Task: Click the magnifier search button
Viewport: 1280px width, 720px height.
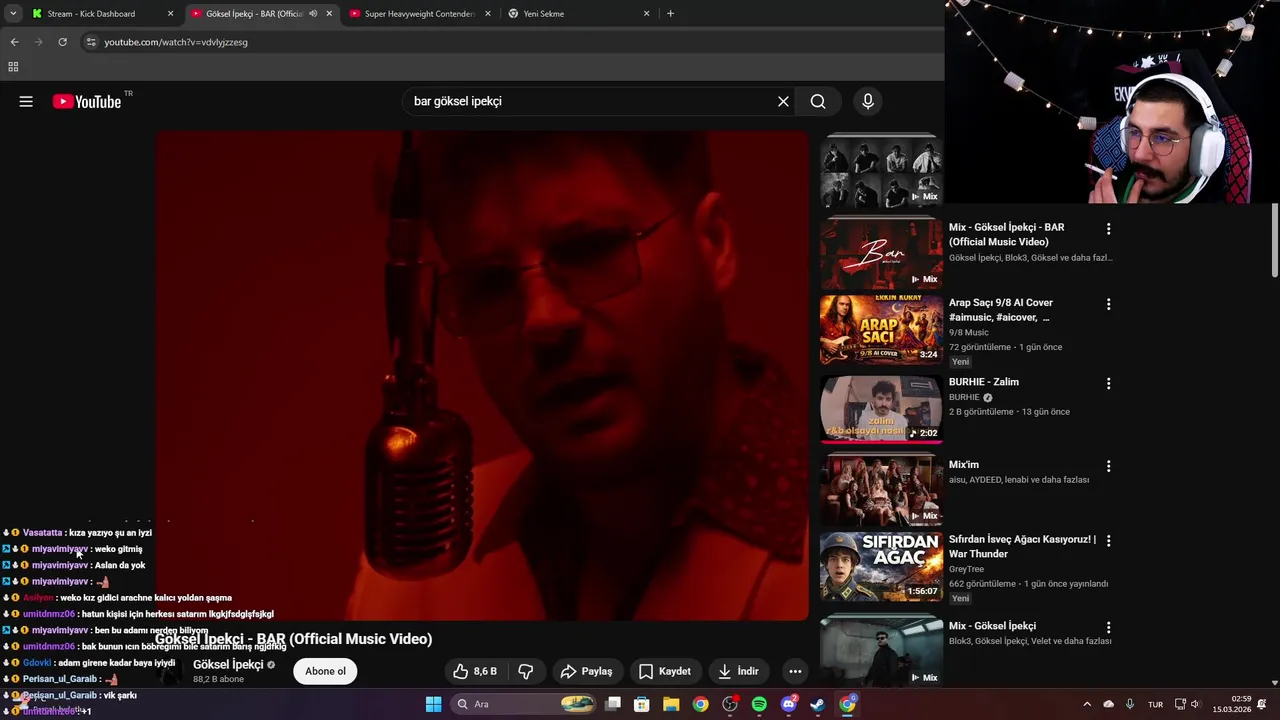Action: (818, 101)
